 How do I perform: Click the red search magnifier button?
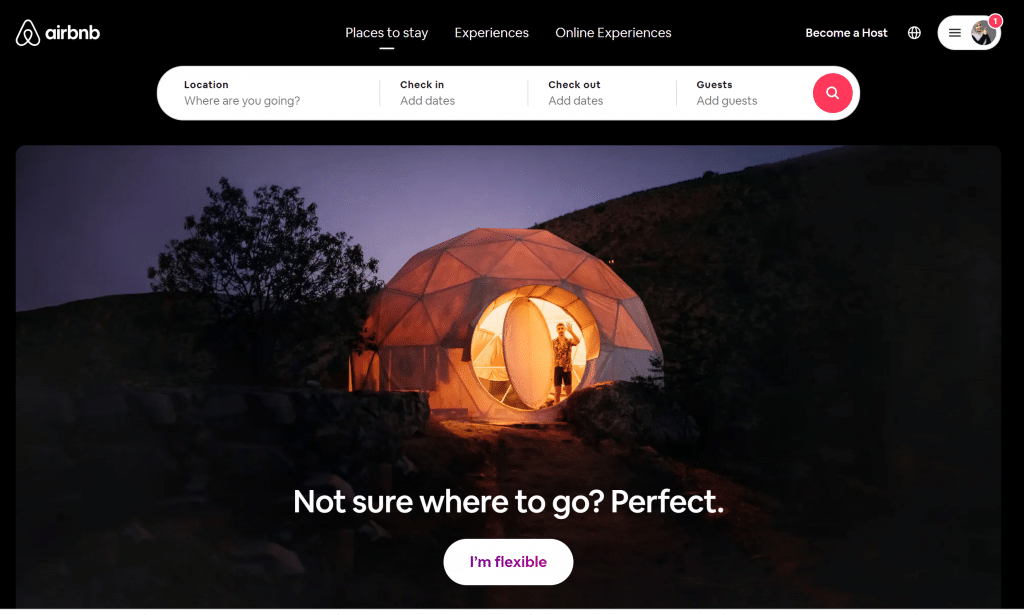pyautogui.click(x=832, y=93)
